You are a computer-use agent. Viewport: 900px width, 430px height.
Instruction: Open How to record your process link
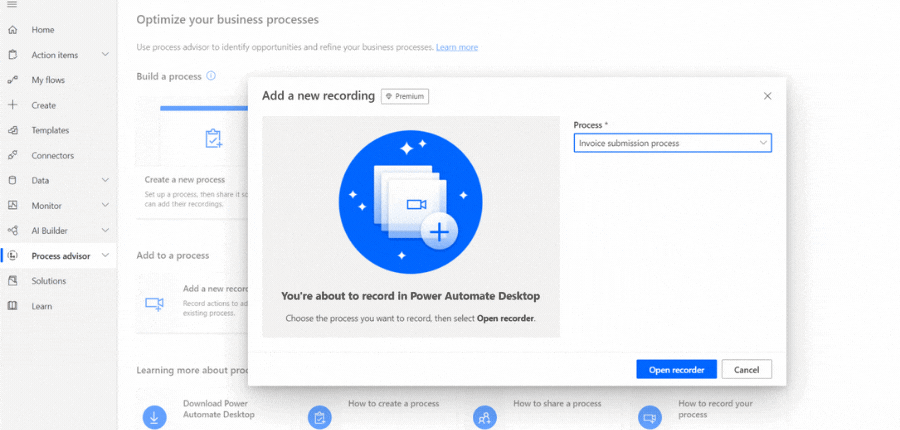point(715,409)
